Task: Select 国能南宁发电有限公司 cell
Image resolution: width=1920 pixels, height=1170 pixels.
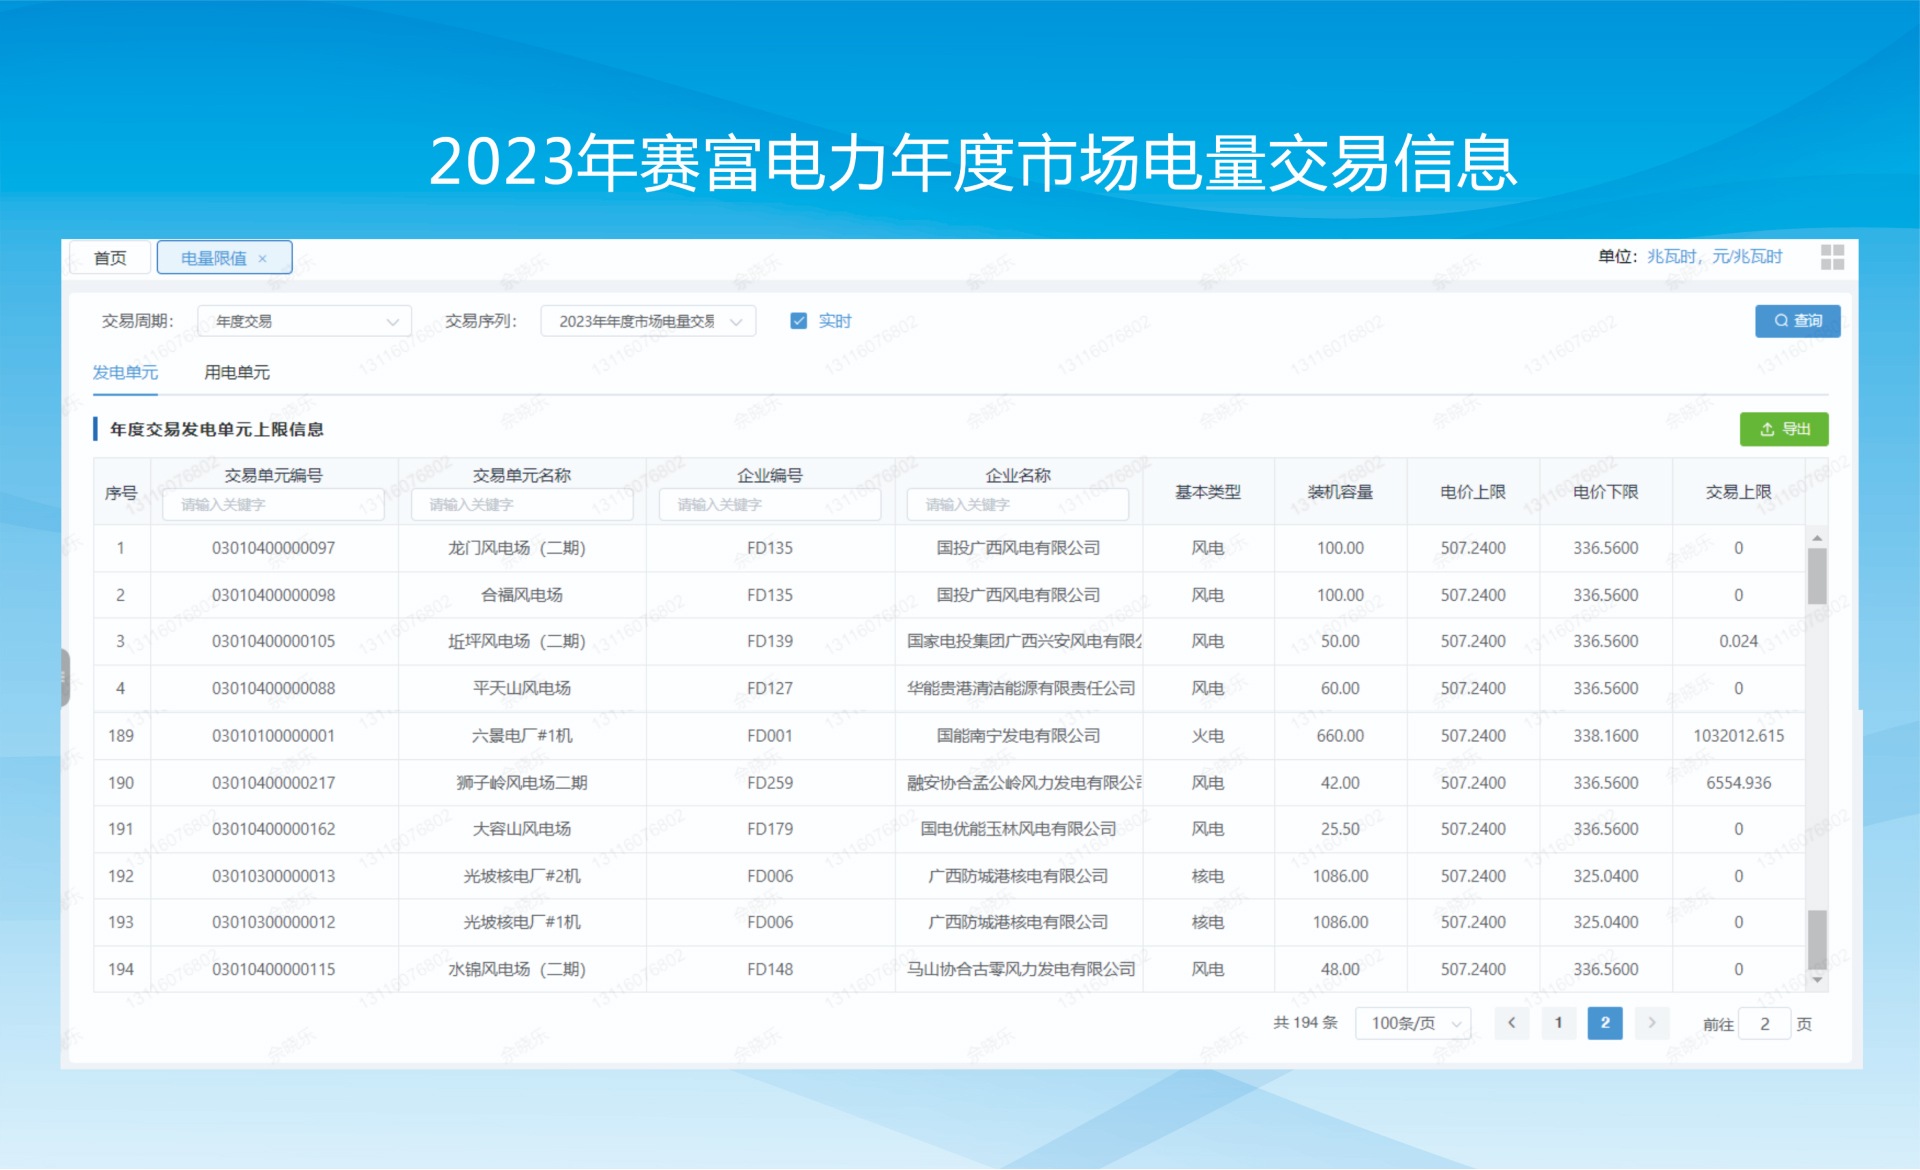Action: tap(1018, 736)
